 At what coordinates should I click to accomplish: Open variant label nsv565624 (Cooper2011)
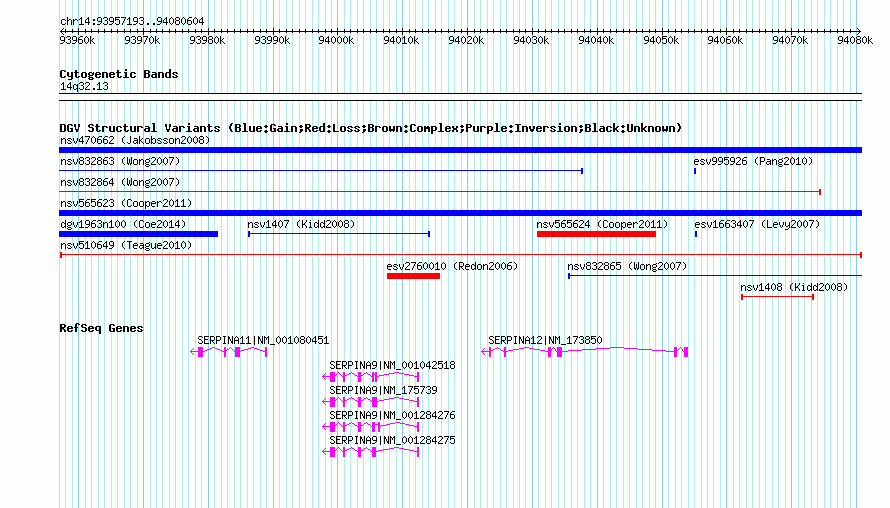click(x=602, y=224)
